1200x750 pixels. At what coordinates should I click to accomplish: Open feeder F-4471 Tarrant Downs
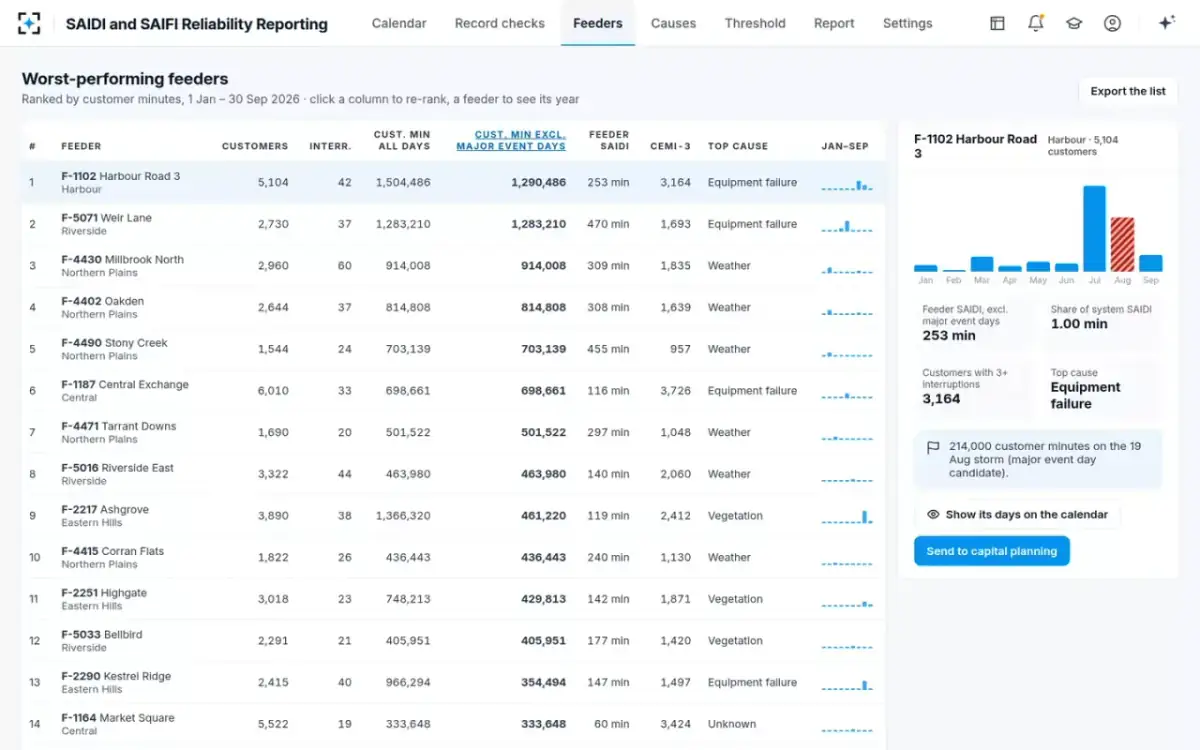click(453, 432)
